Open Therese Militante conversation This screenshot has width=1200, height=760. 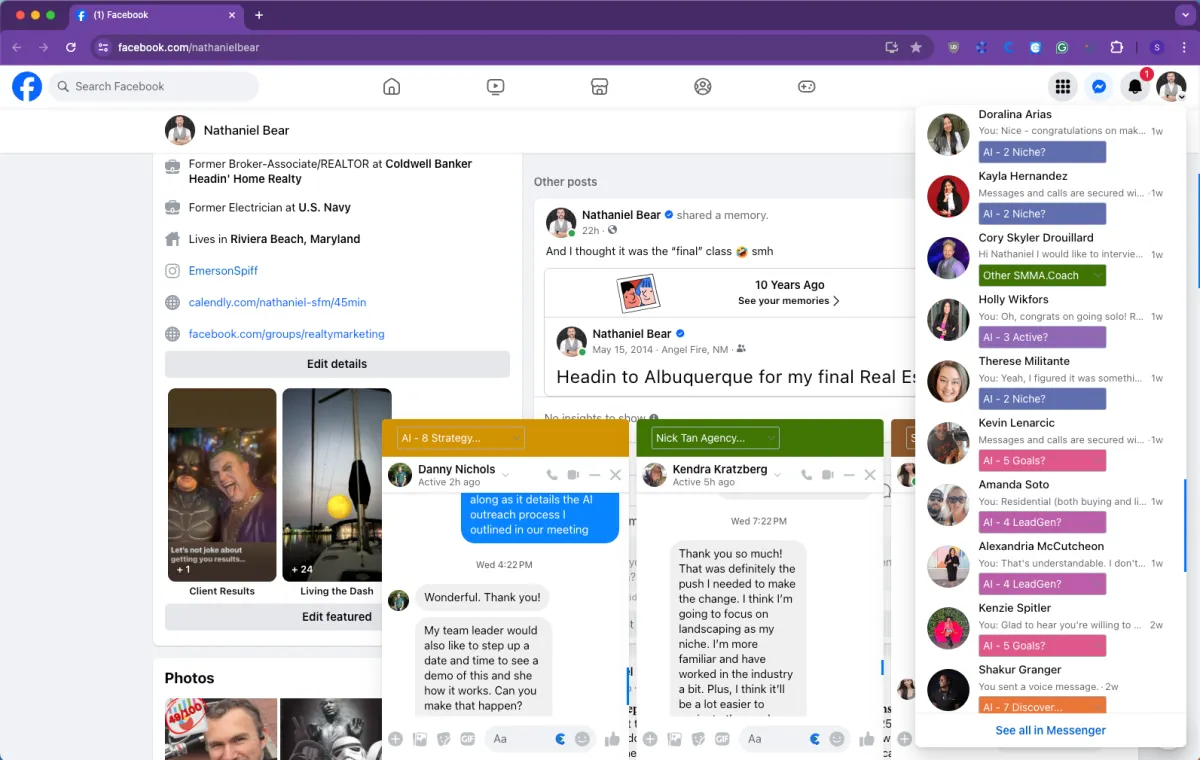[1050, 382]
